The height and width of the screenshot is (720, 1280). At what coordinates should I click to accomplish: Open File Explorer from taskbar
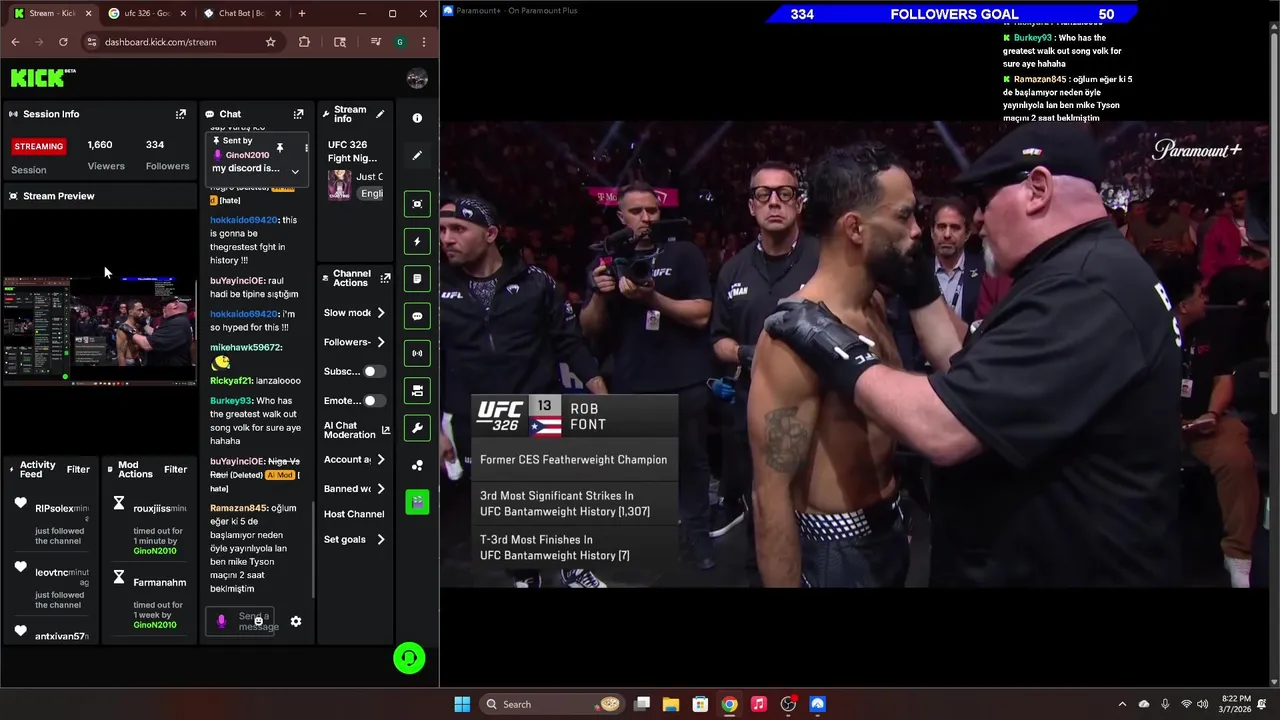point(671,704)
